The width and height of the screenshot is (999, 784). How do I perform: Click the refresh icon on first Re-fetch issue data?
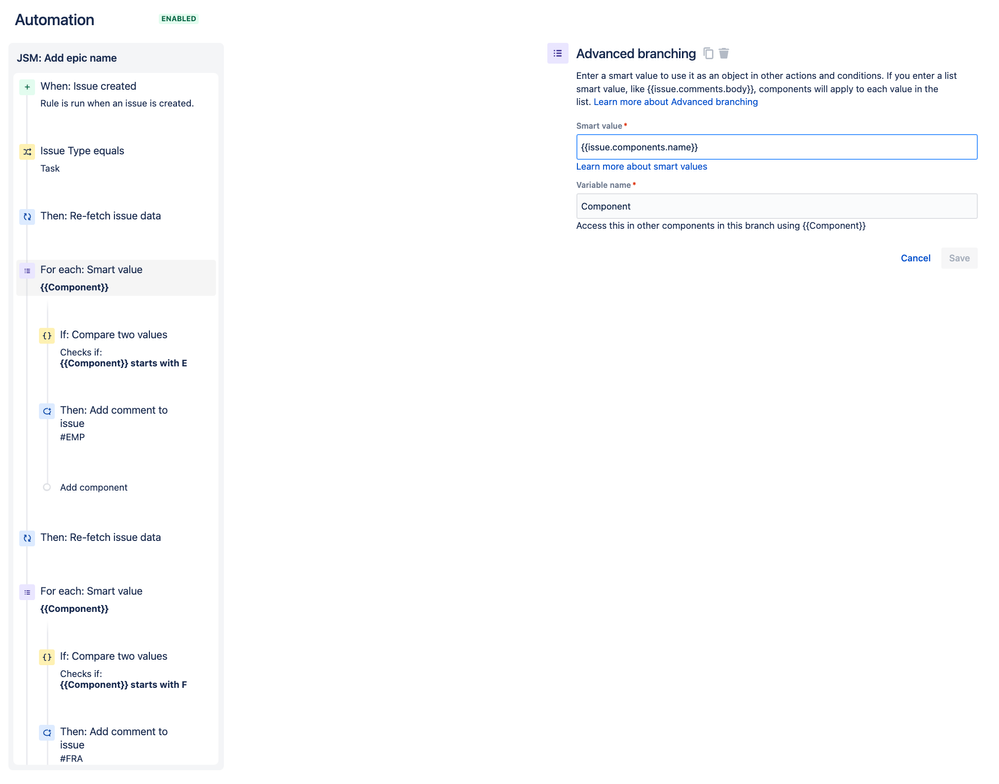pyautogui.click(x=27, y=217)
